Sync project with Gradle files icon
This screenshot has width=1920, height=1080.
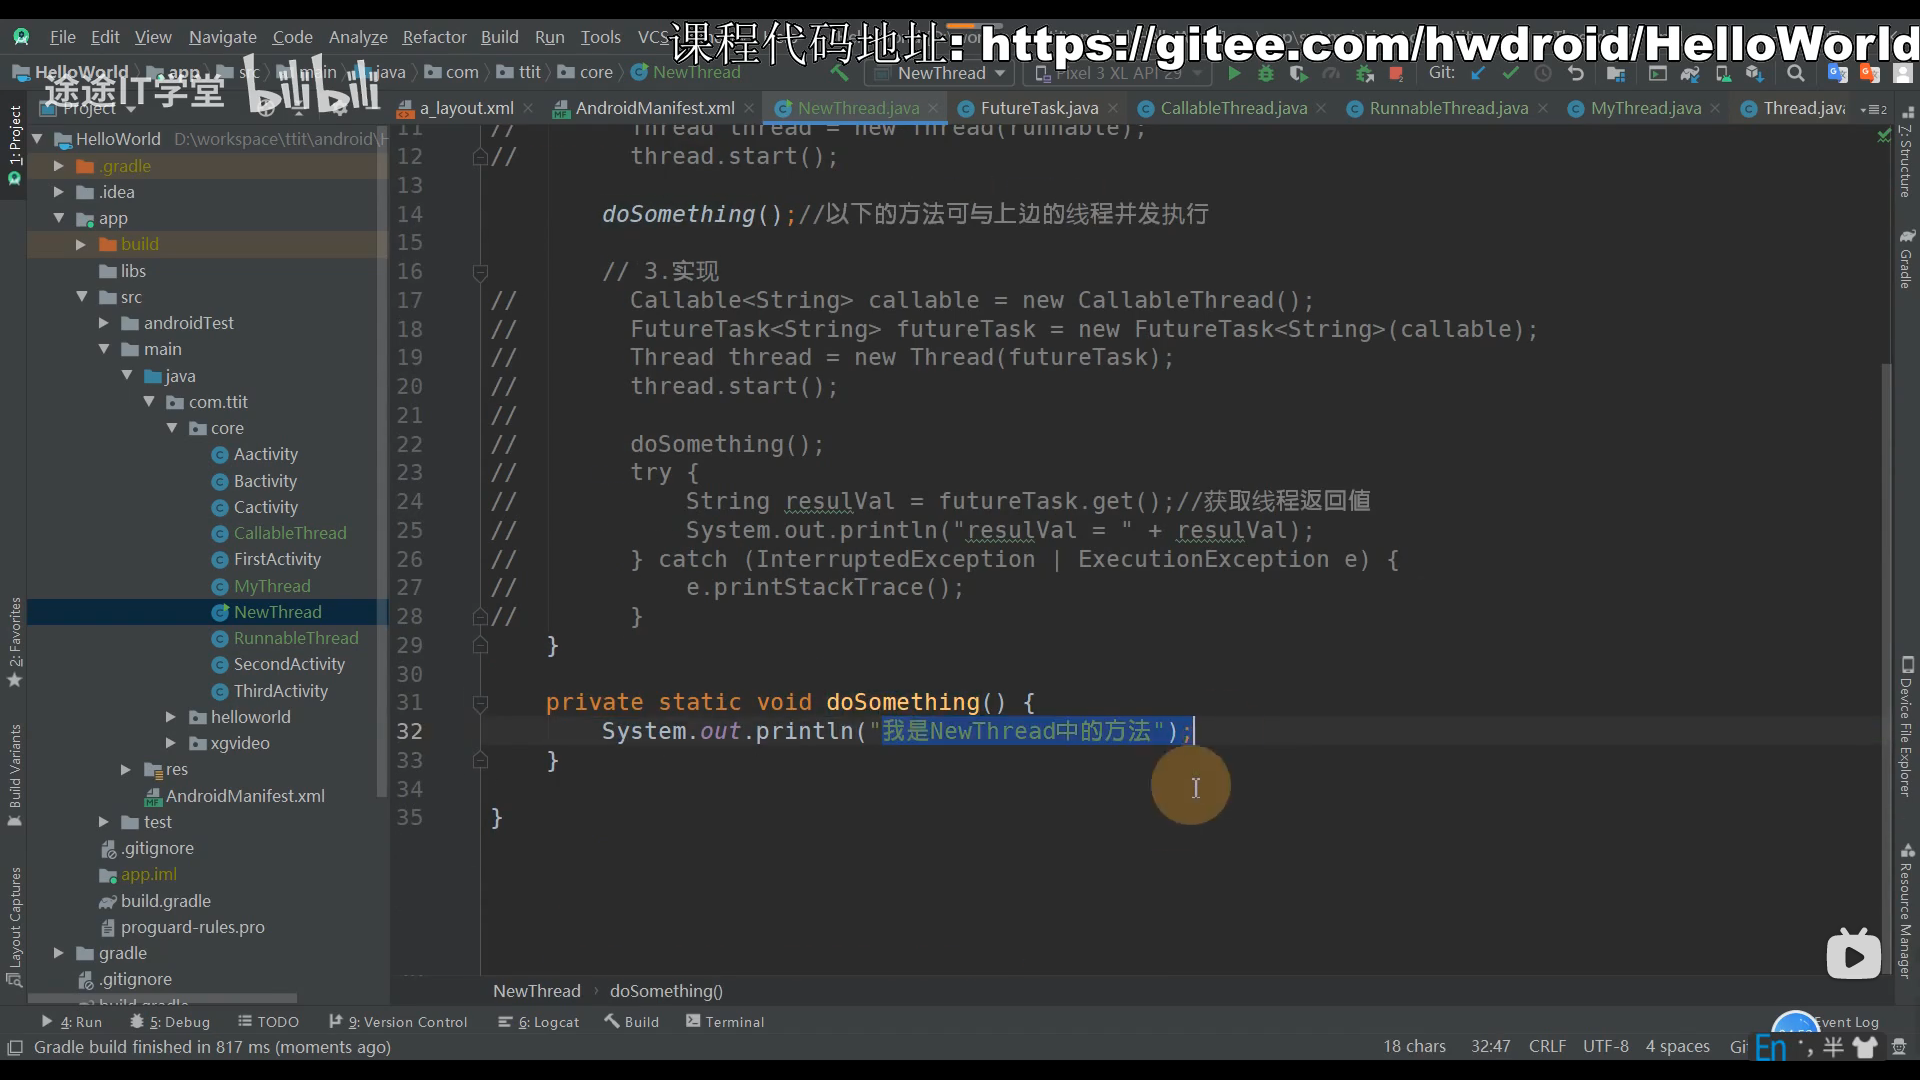click(x=1690, y=73)
